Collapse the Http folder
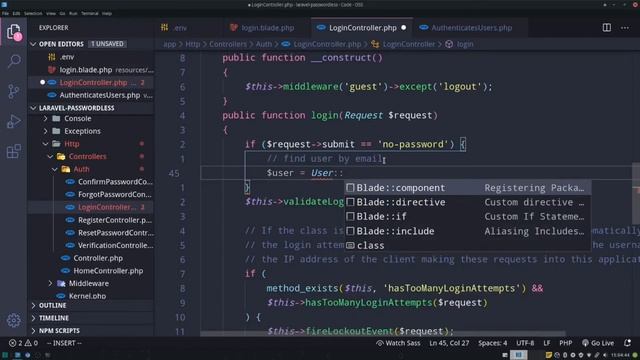640x360 pixels. click(72, 144)
